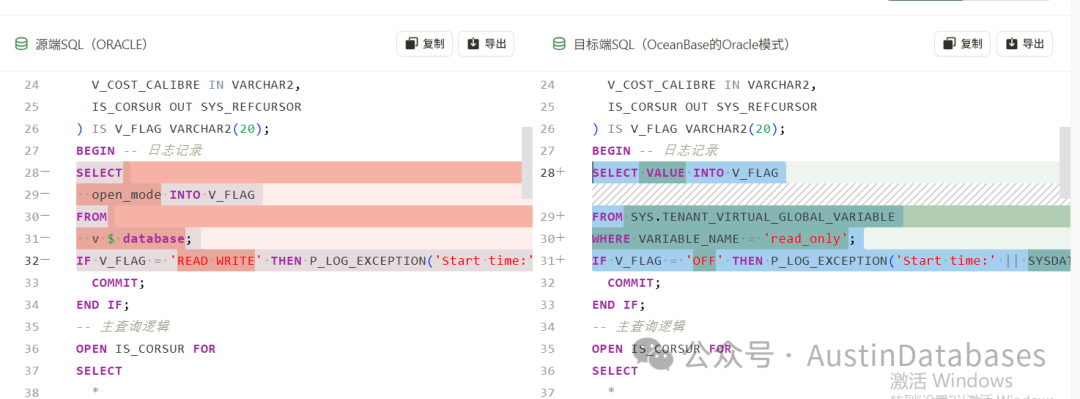Click FROM SYS.TENANT_VIRTUAL_GLOBAL_VARIABLE in target
This screenshot has width=1080, height=399.
[x=743, y=217]
